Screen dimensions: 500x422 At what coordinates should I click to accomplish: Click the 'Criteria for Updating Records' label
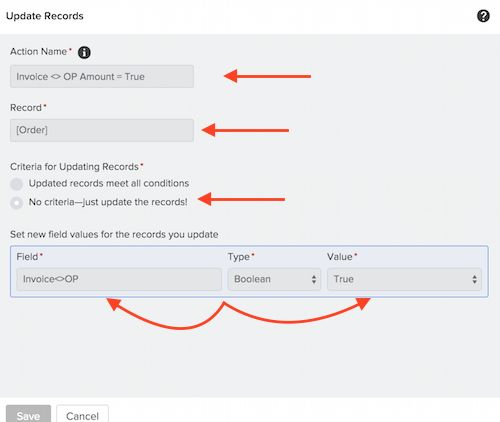(74, 167)
